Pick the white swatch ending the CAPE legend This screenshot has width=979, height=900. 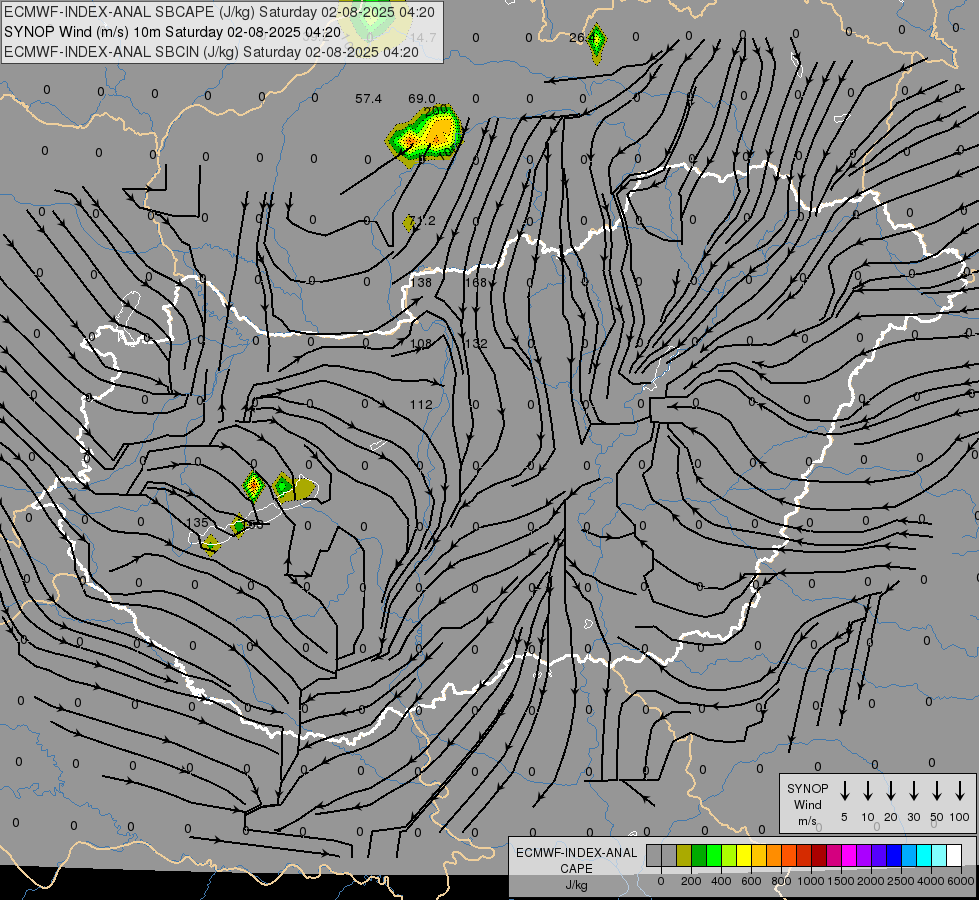[953, 855]
